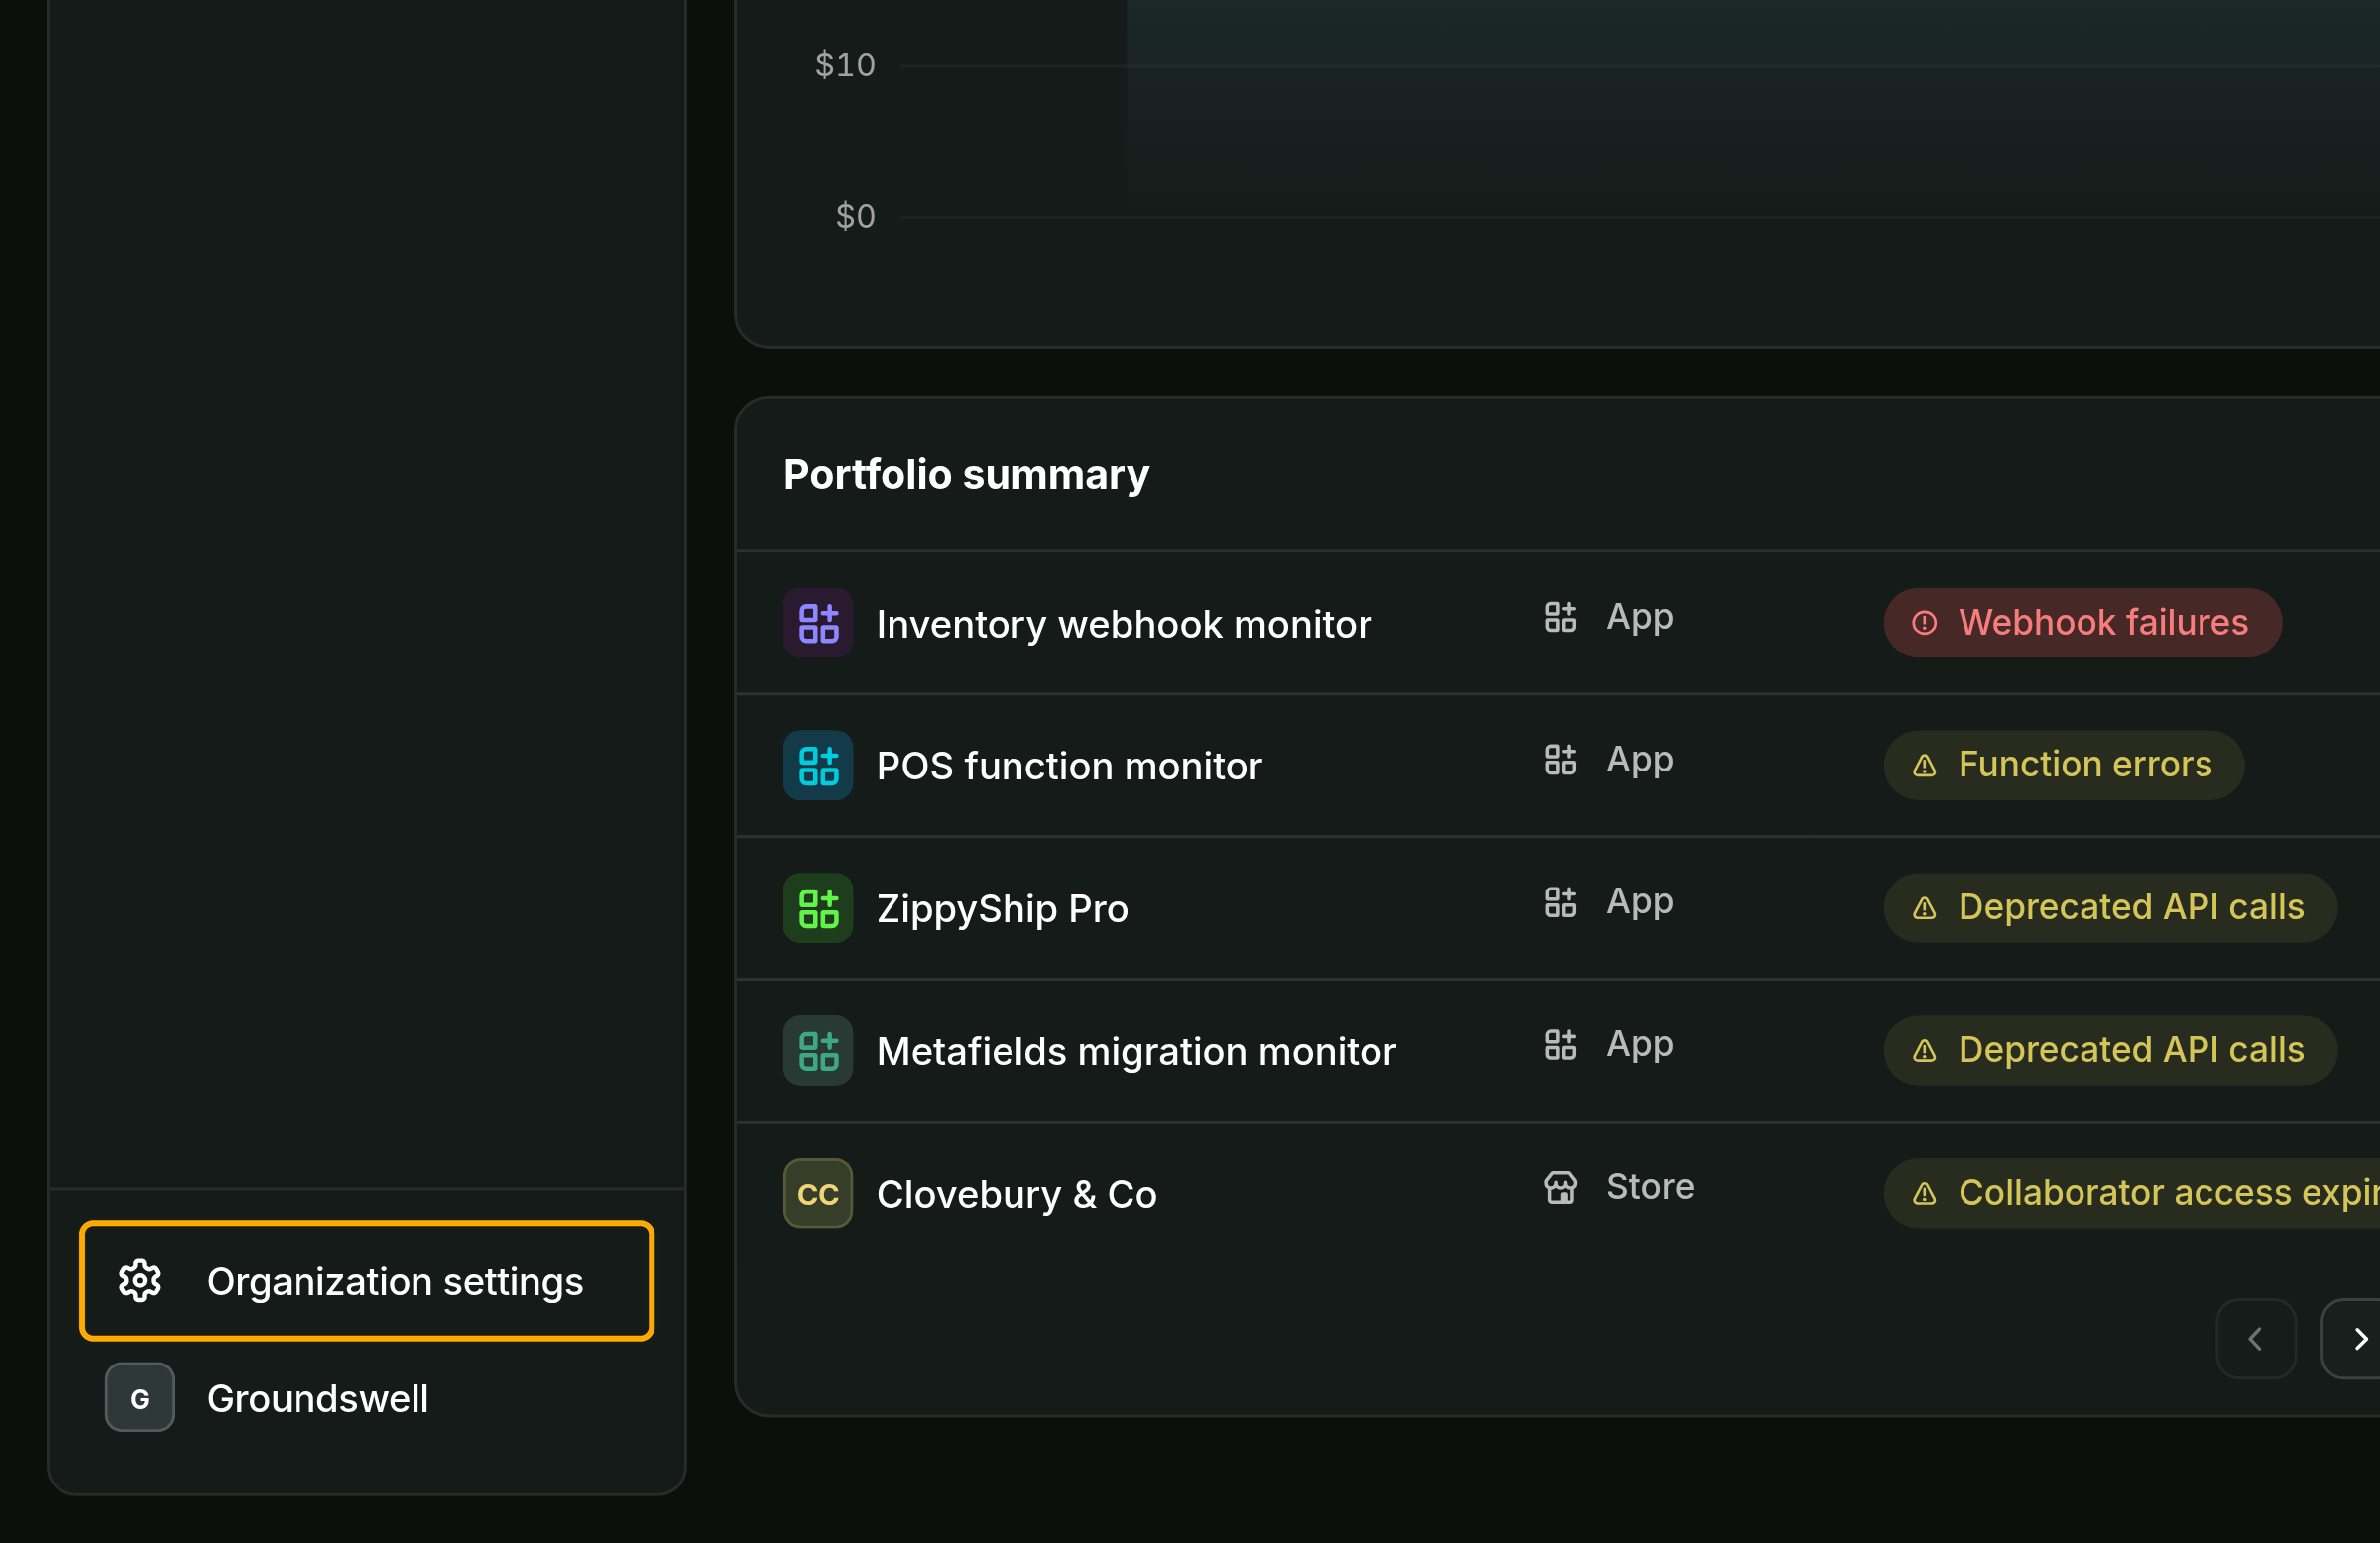Open the Groundswell organization switcher
Viewport: 2380px width, 1543px height.
coord(367,1398)
